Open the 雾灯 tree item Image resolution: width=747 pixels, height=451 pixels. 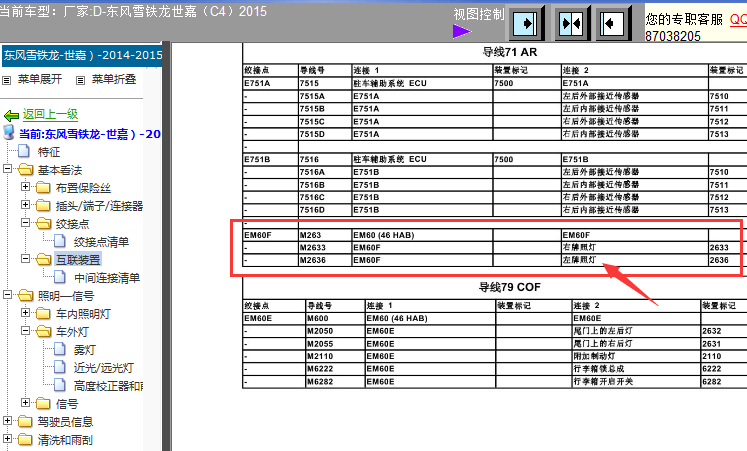(x=84, y=351)
